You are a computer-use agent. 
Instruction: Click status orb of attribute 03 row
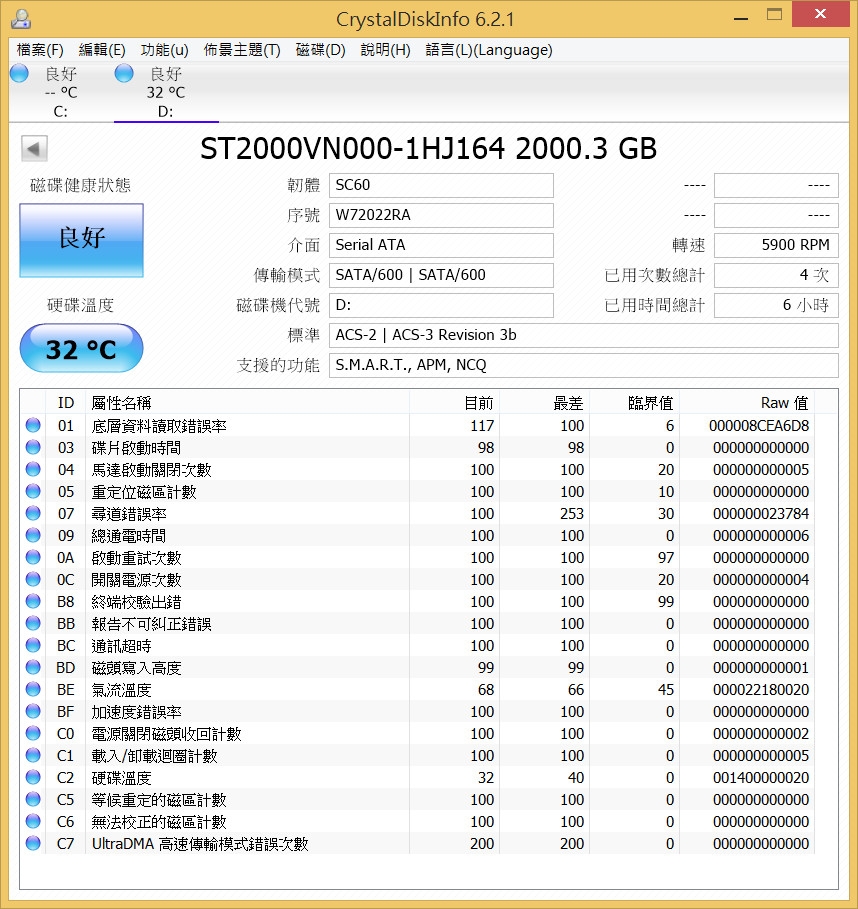click(33, 448)
